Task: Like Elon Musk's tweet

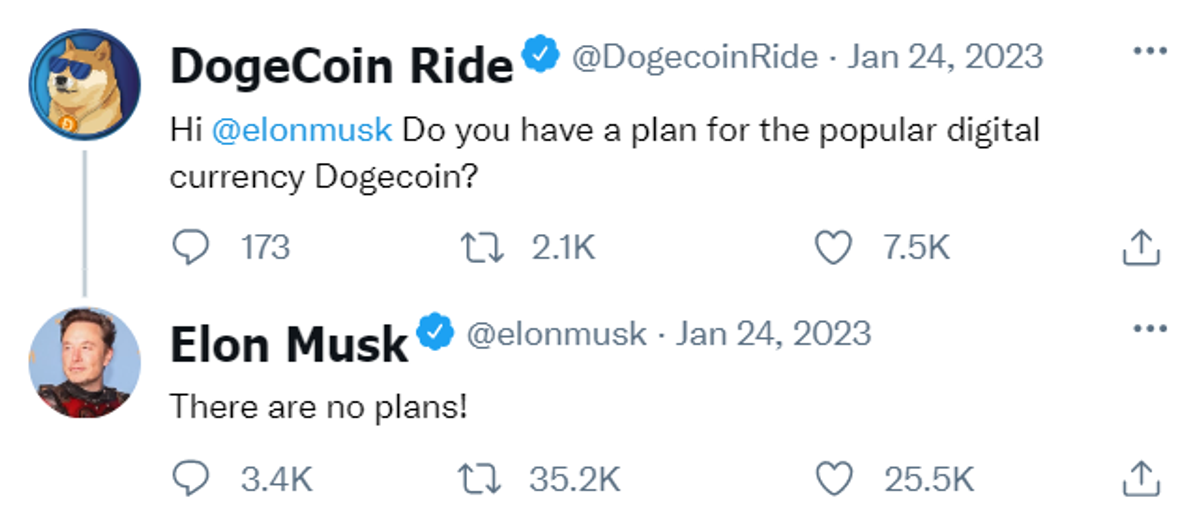Action: tap(833, 479)
